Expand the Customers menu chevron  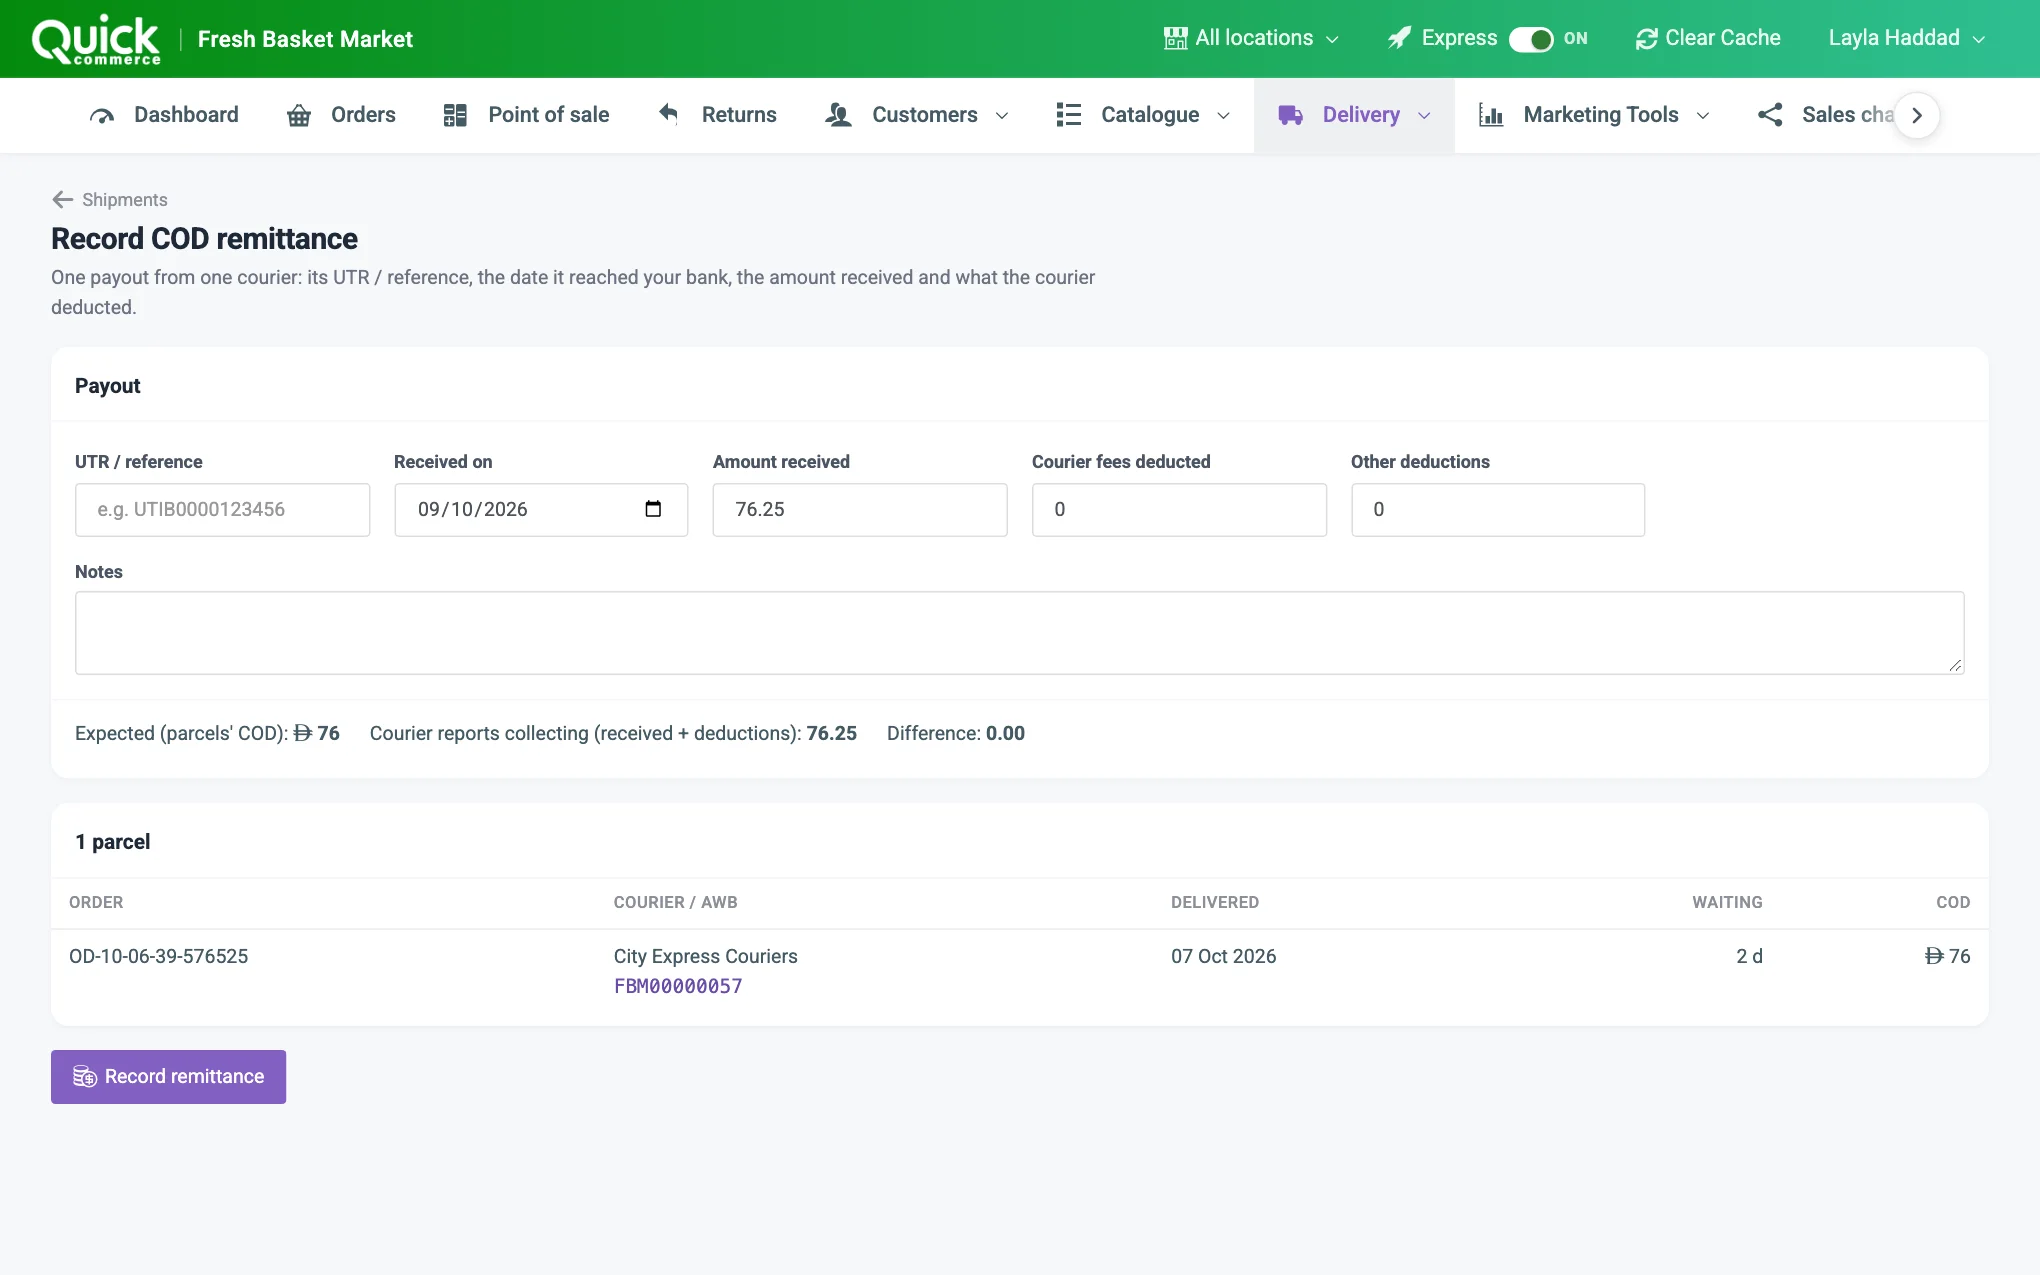1002,116
